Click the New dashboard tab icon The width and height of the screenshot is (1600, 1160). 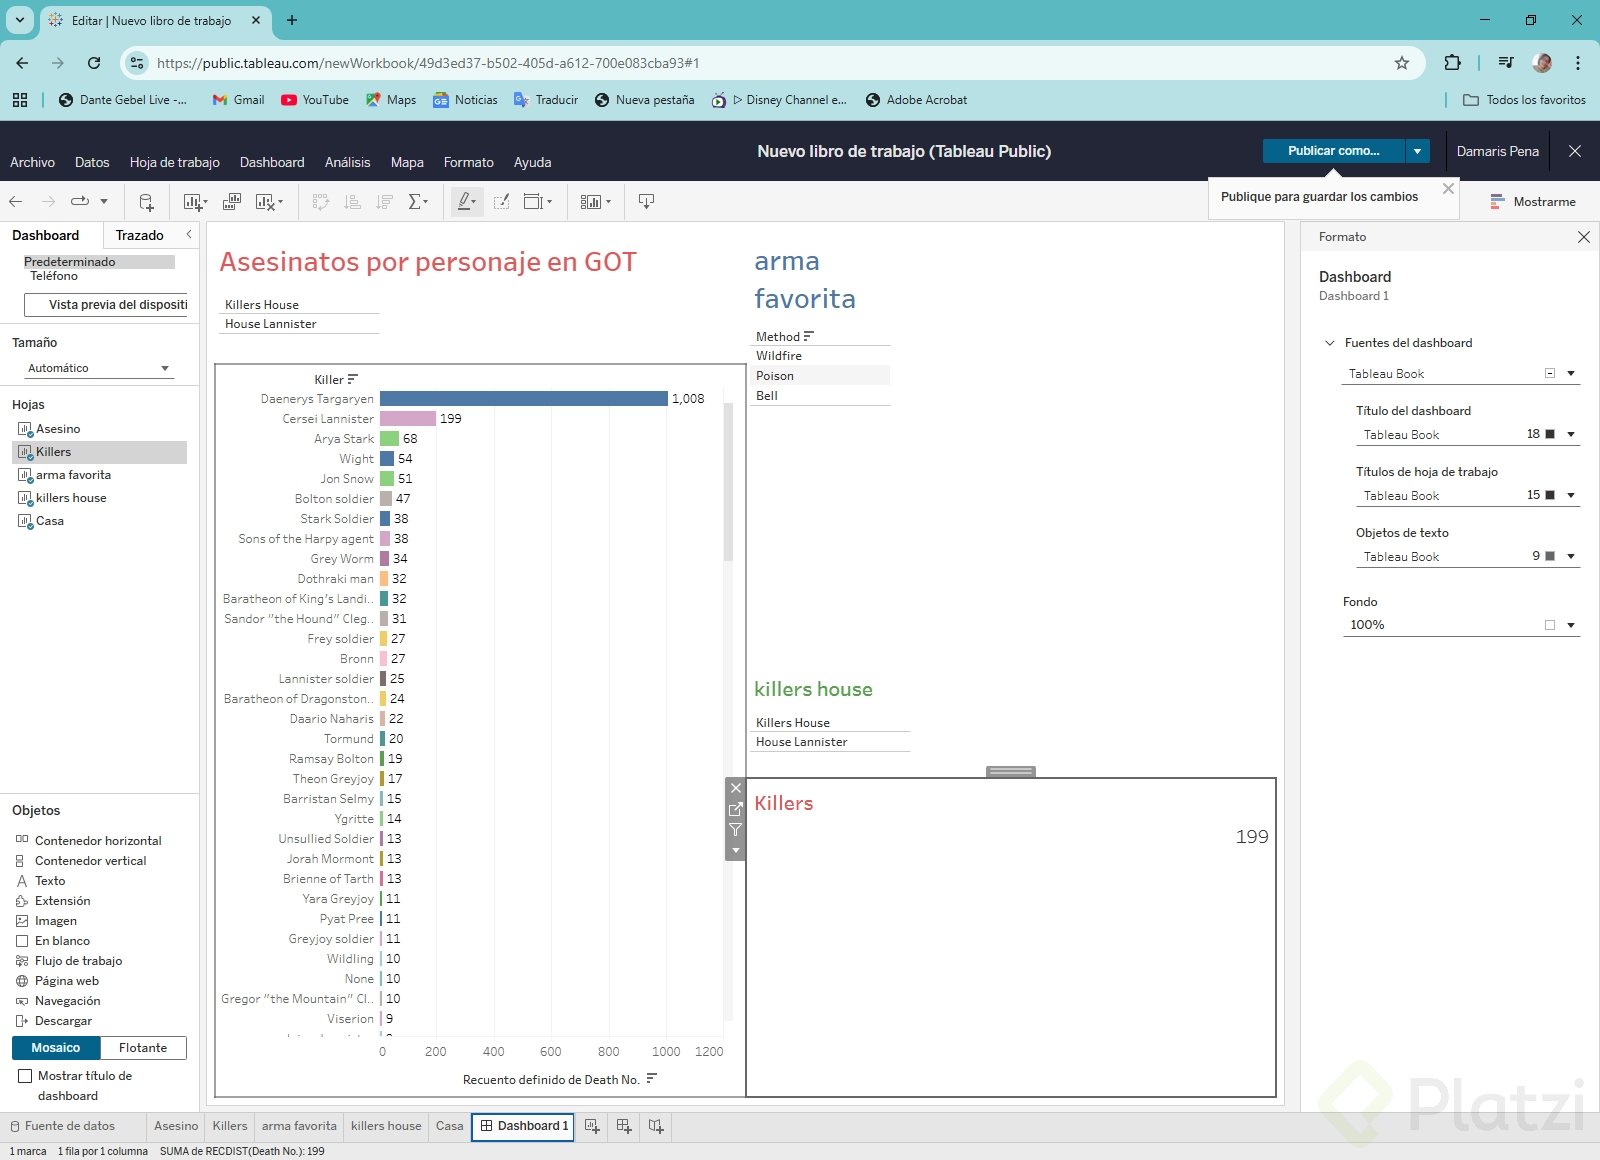point(624,1126)
